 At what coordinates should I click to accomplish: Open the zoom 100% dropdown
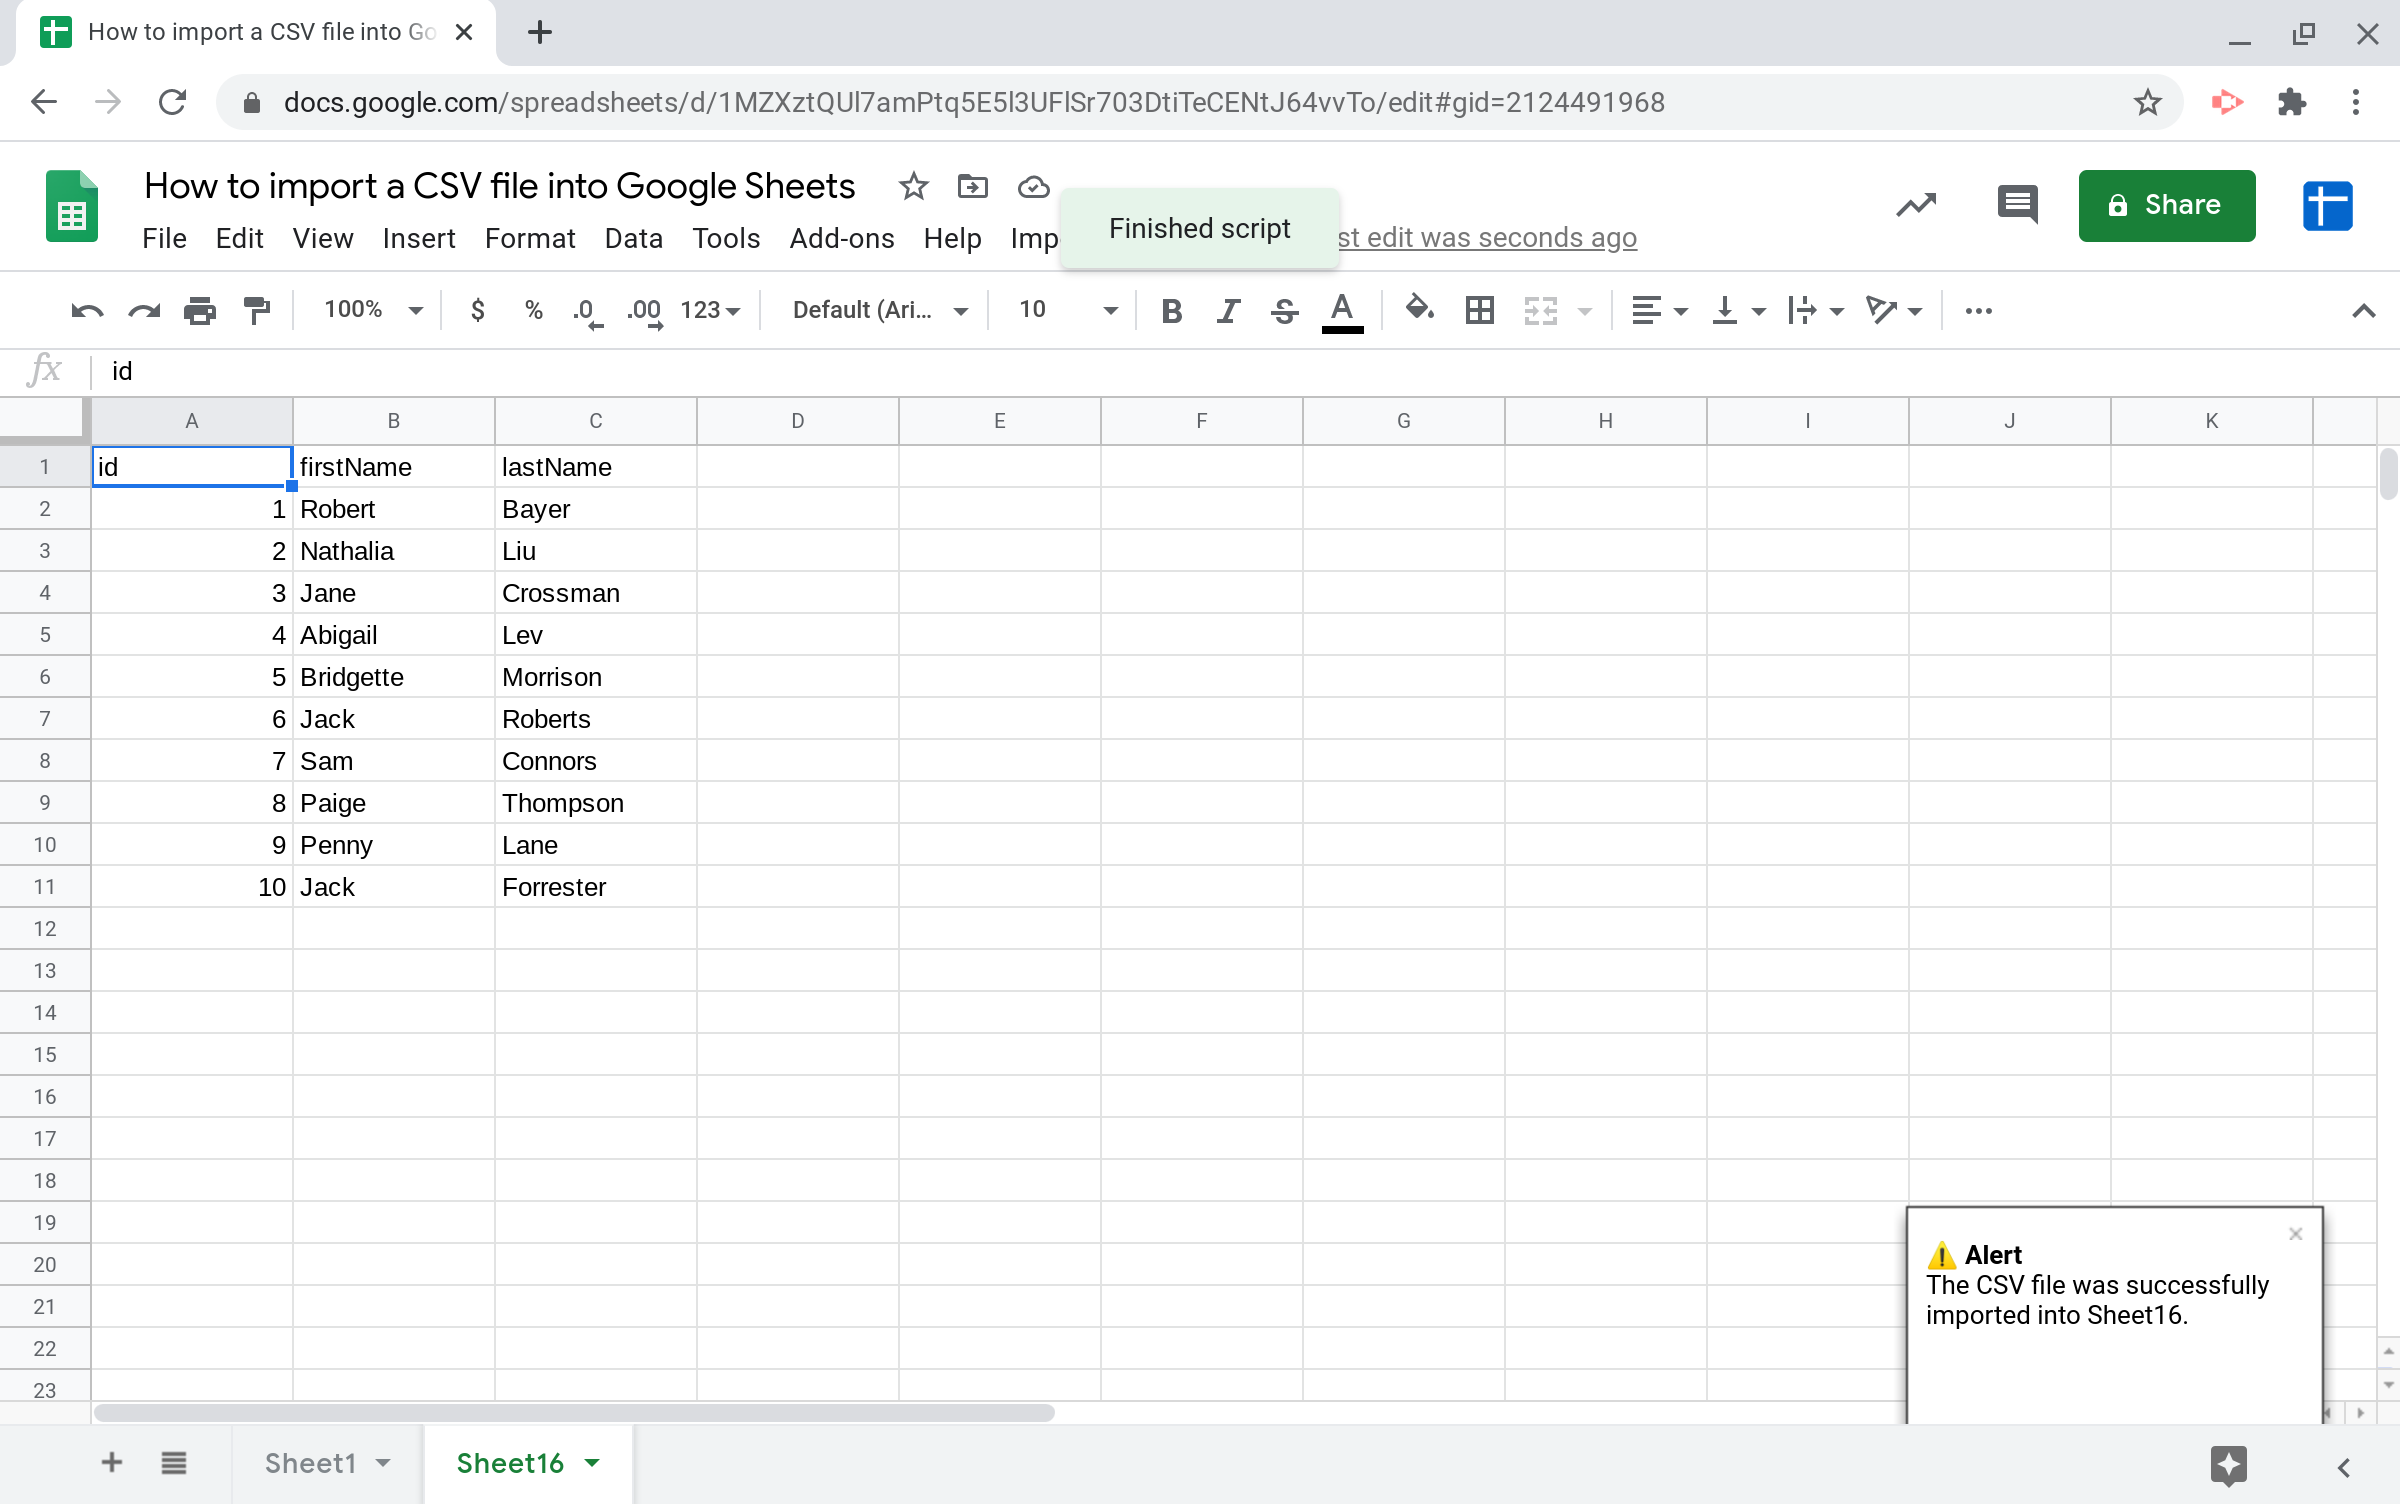point(374,310)
